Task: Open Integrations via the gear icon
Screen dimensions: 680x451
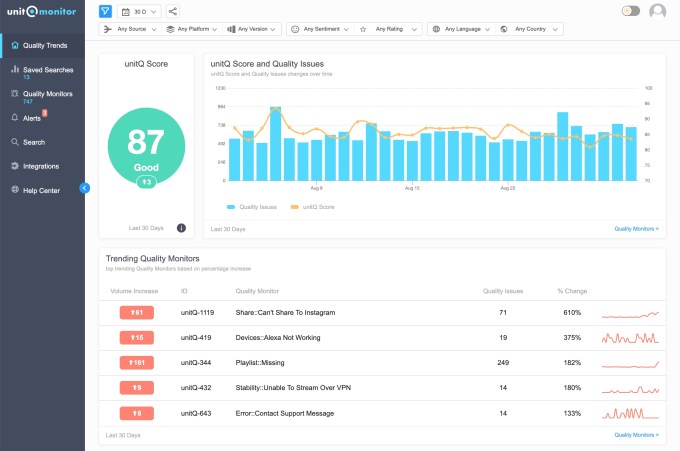Action: pyautogui.click(x=14, y=166)
